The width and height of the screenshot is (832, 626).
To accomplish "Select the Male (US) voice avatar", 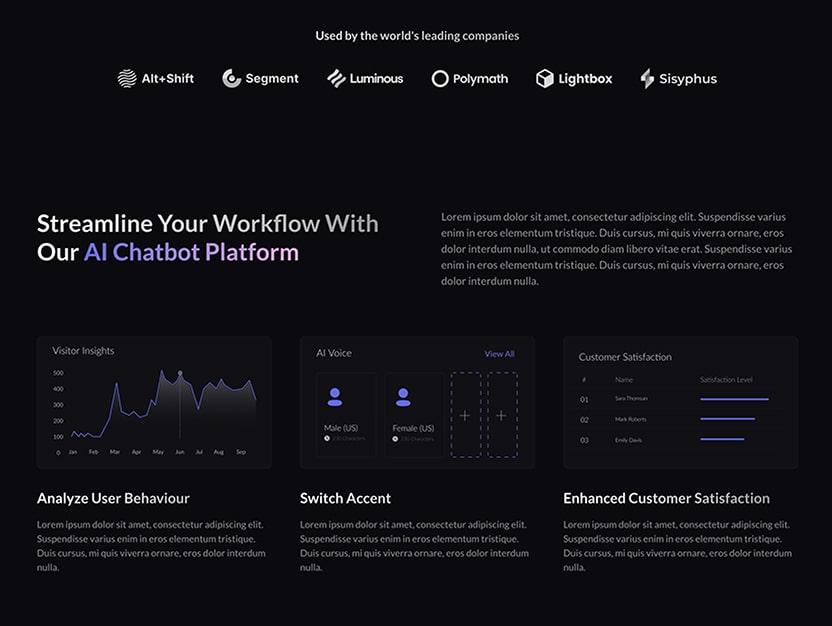I will 335,397.
